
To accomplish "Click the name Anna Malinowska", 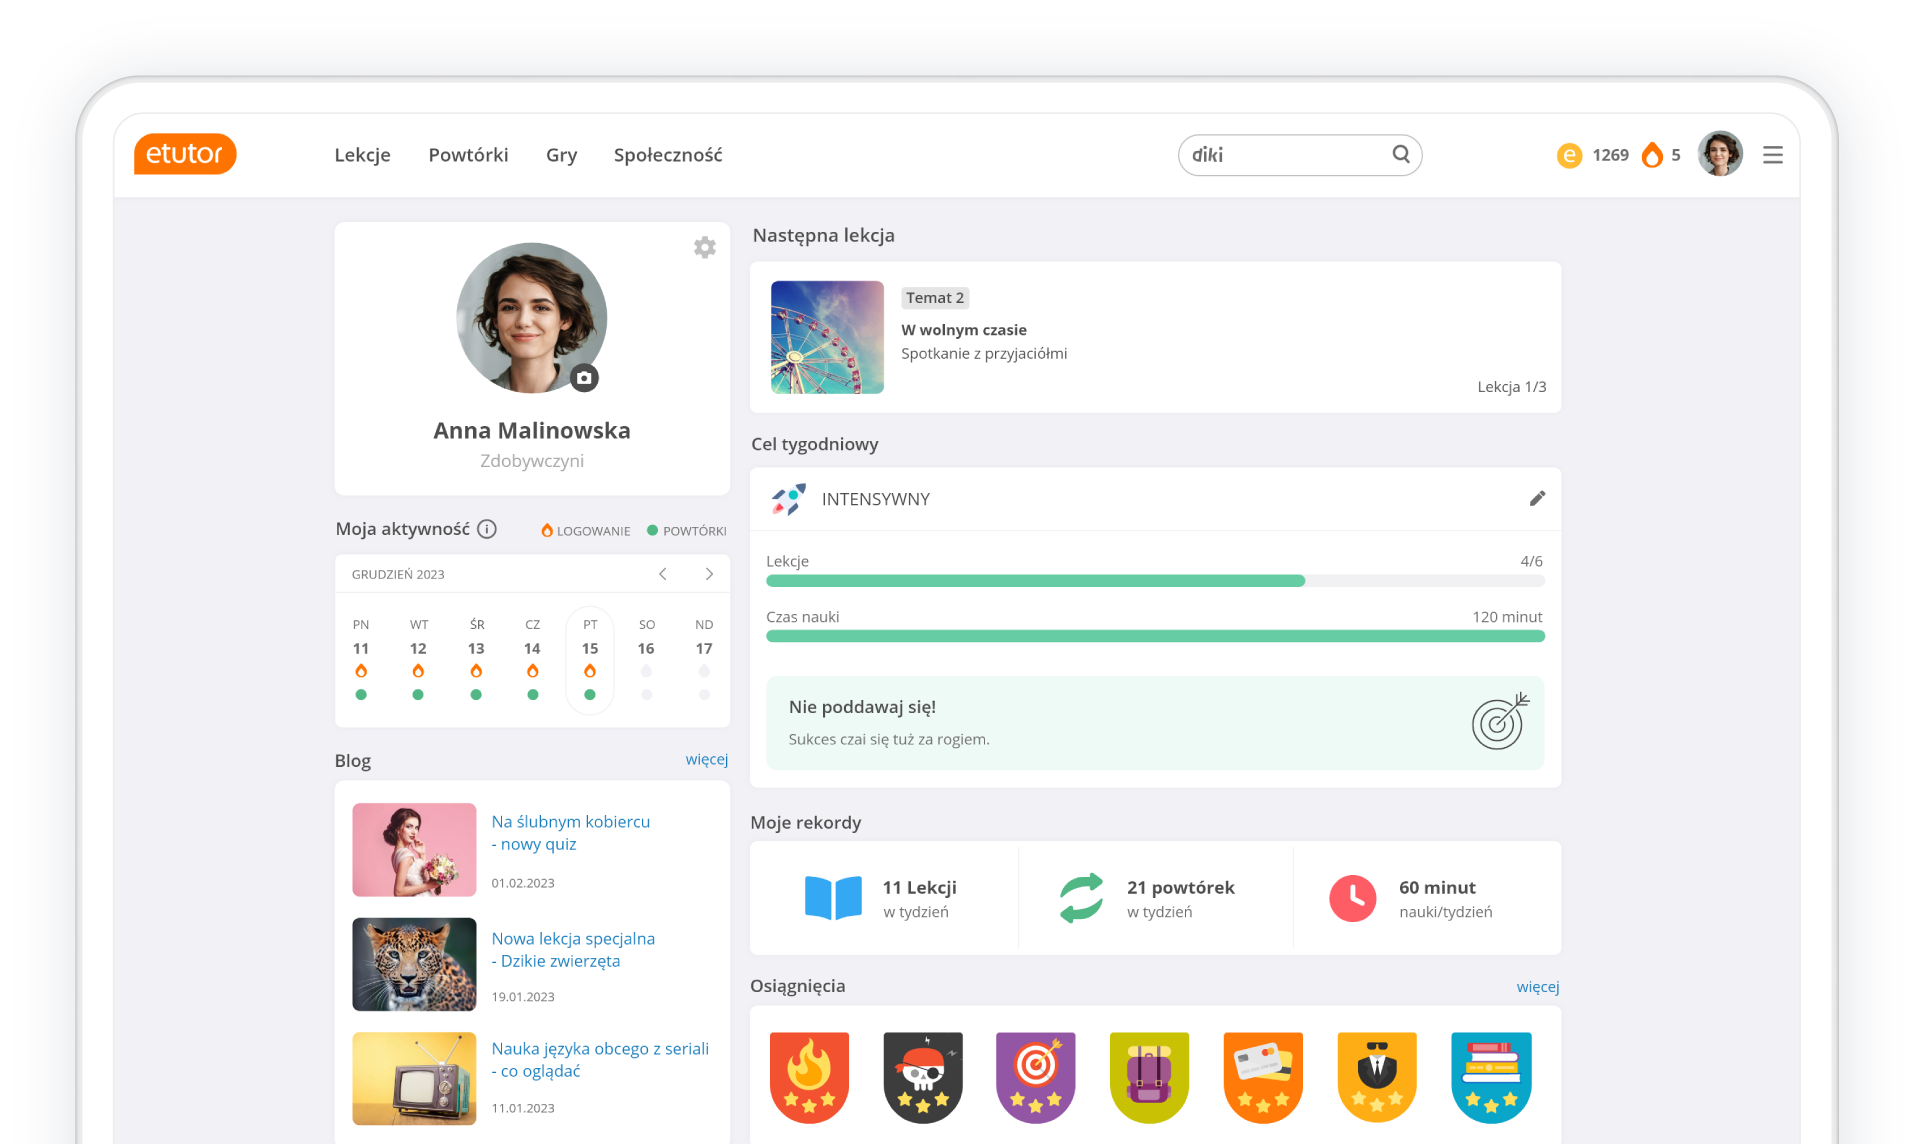I will [532, 430].
